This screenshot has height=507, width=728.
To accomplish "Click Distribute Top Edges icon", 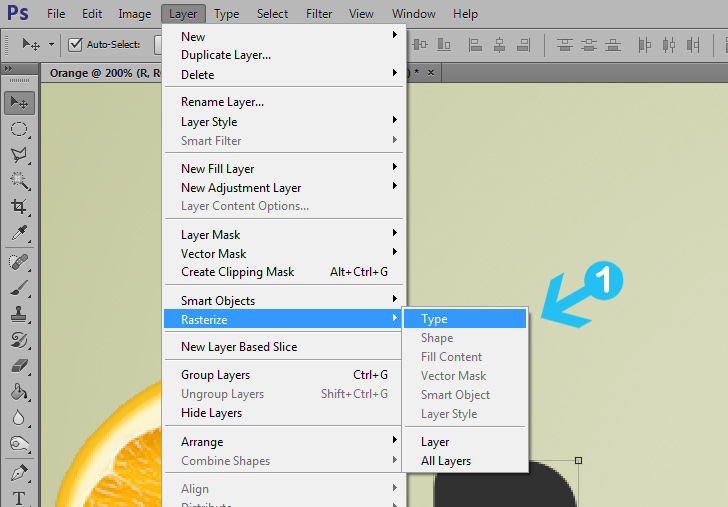I will [565, 45].
